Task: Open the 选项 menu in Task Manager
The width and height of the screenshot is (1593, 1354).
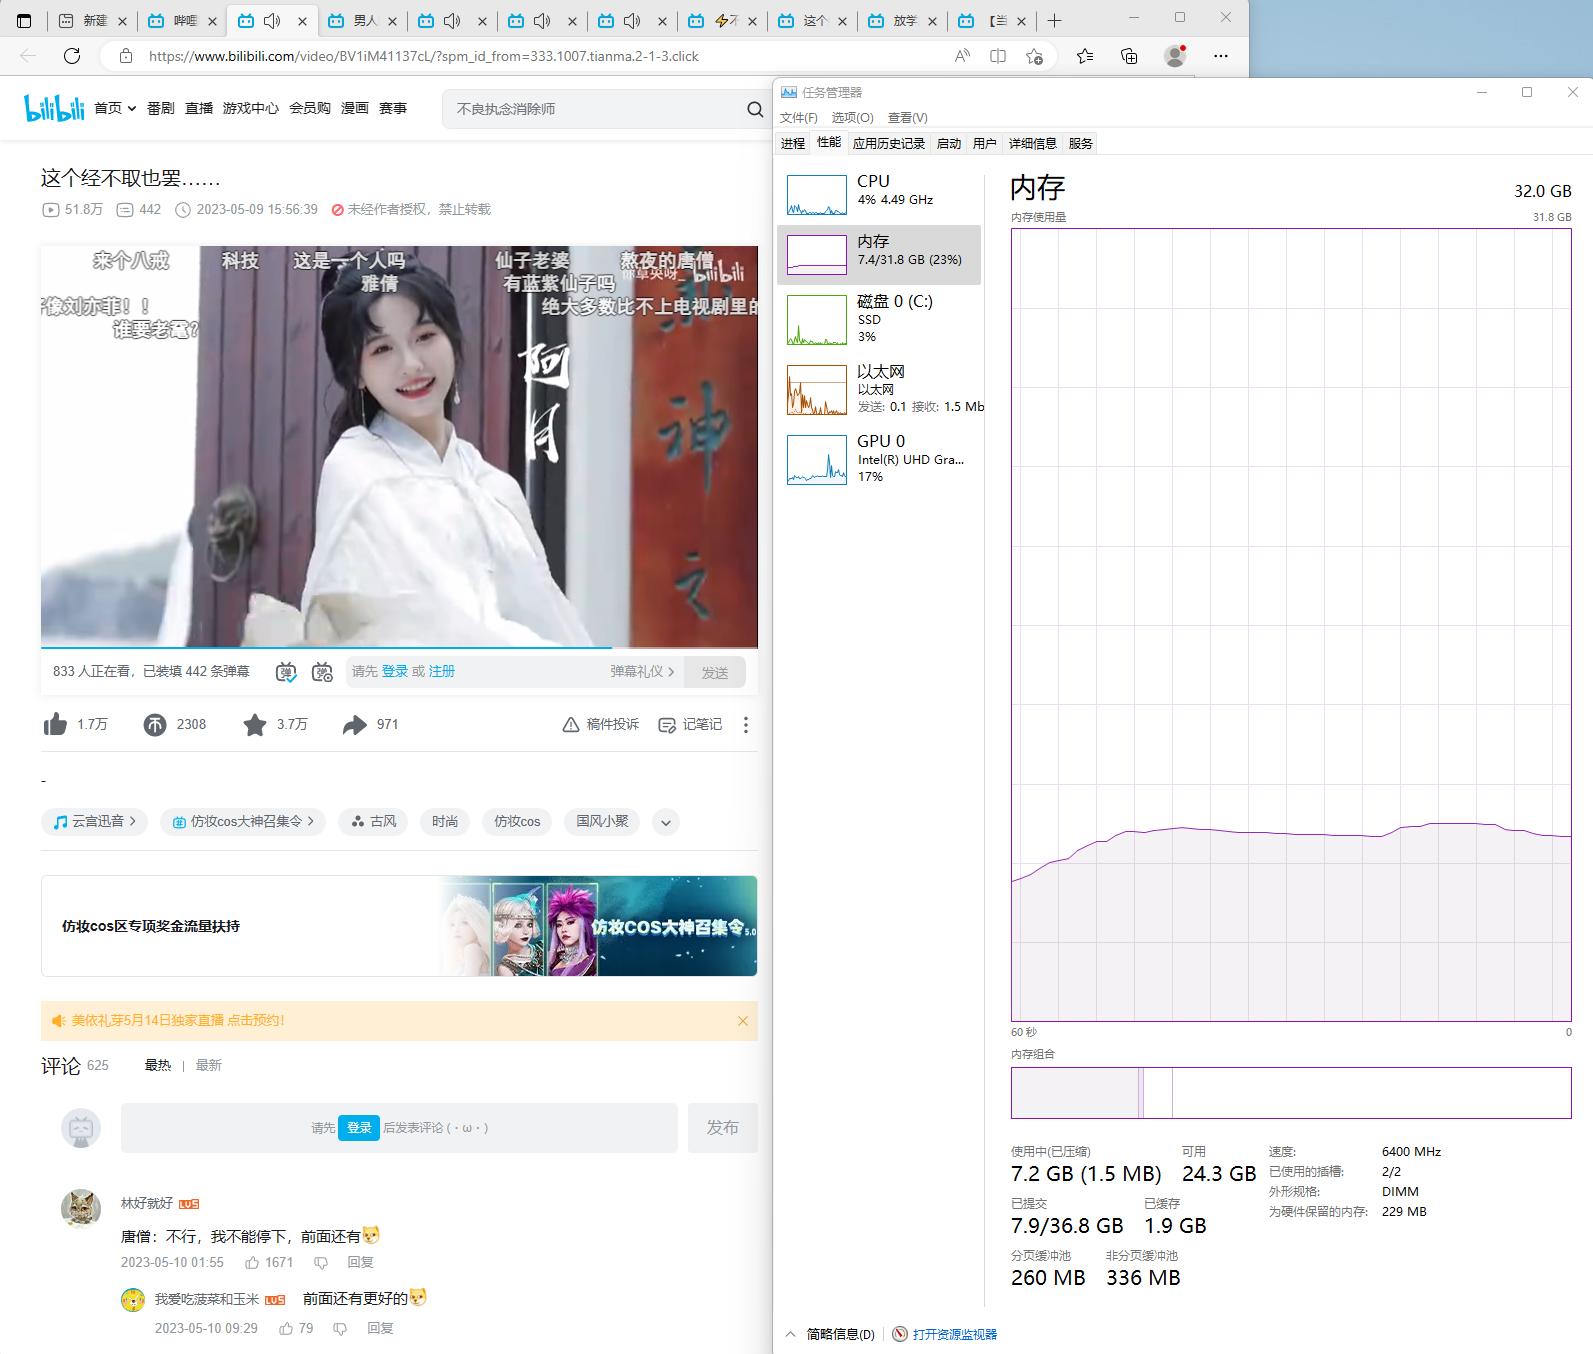Action: pos(852,118)
